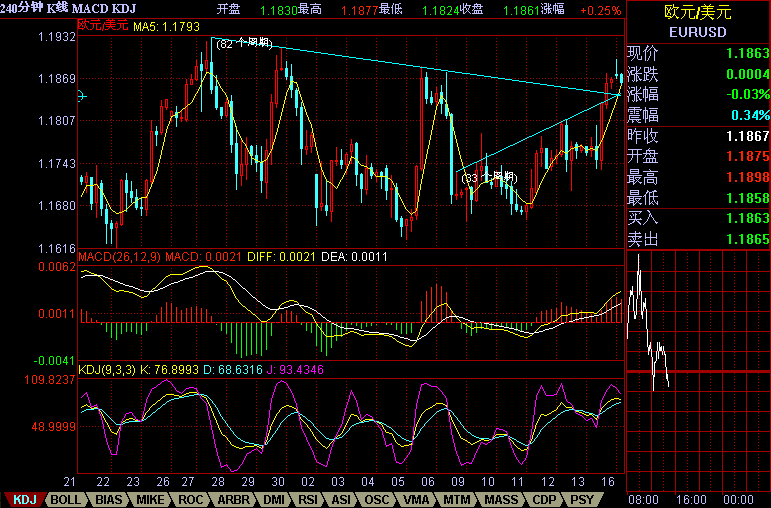Click the 08:00 label on the intraday chart
The width and height of the screenshot is (771, 508).
(x=643, y=501)
